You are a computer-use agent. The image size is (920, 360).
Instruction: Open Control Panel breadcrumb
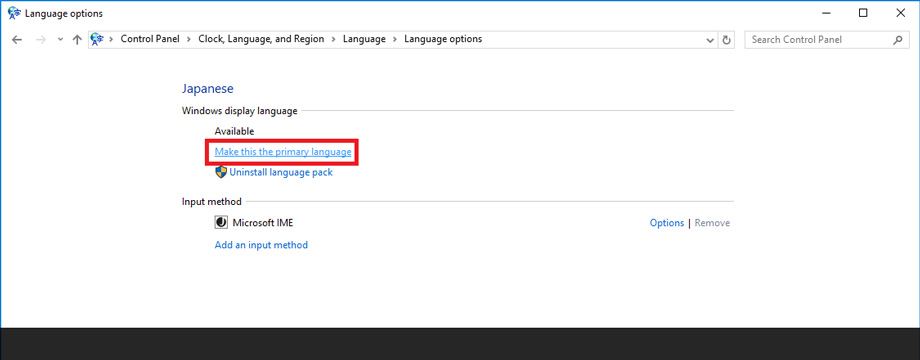tap(151, 39)
